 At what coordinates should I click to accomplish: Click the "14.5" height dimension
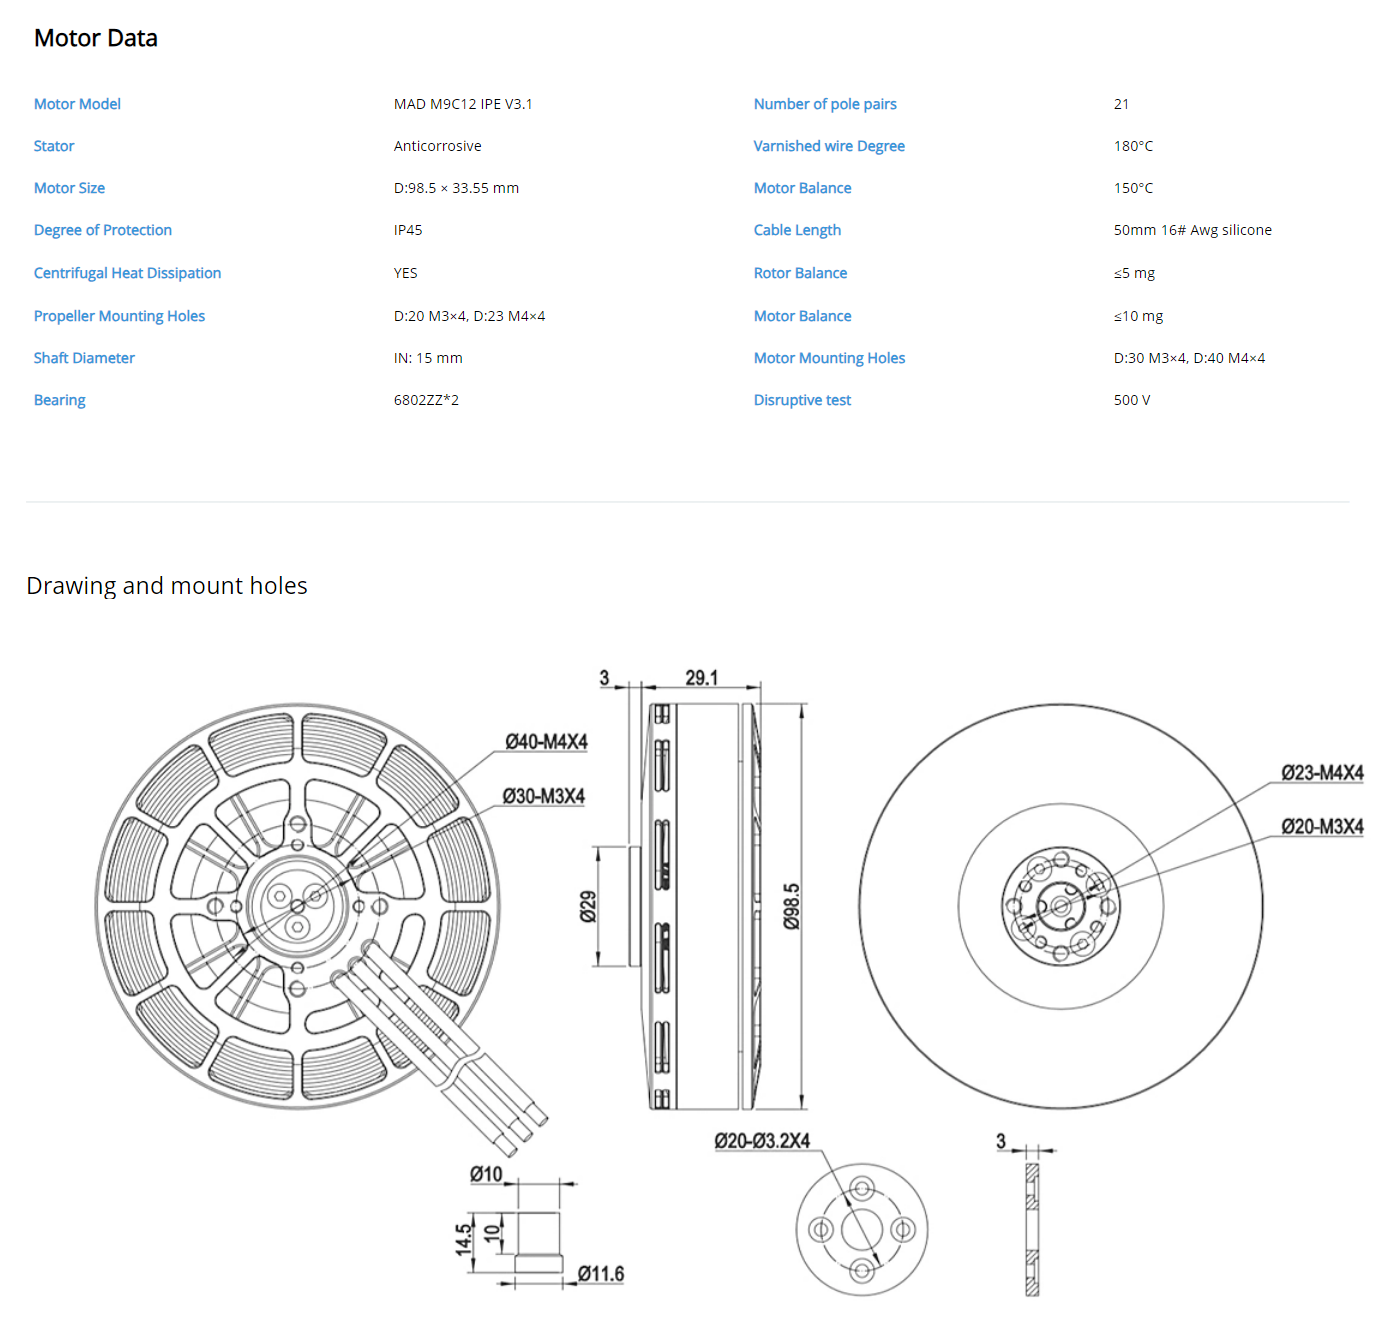click(x=463, y=1240)
